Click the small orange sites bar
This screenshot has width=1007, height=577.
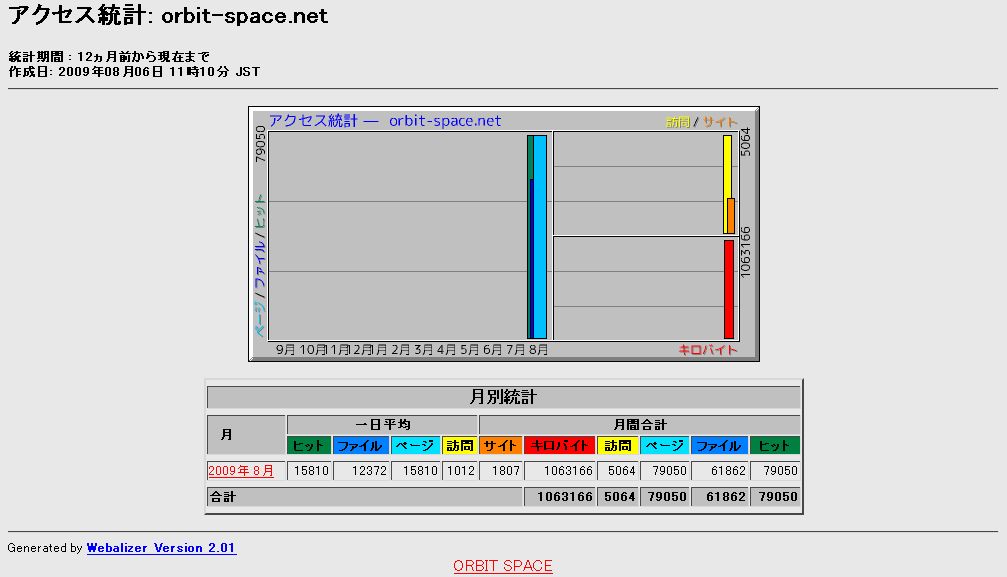(731, 215)
